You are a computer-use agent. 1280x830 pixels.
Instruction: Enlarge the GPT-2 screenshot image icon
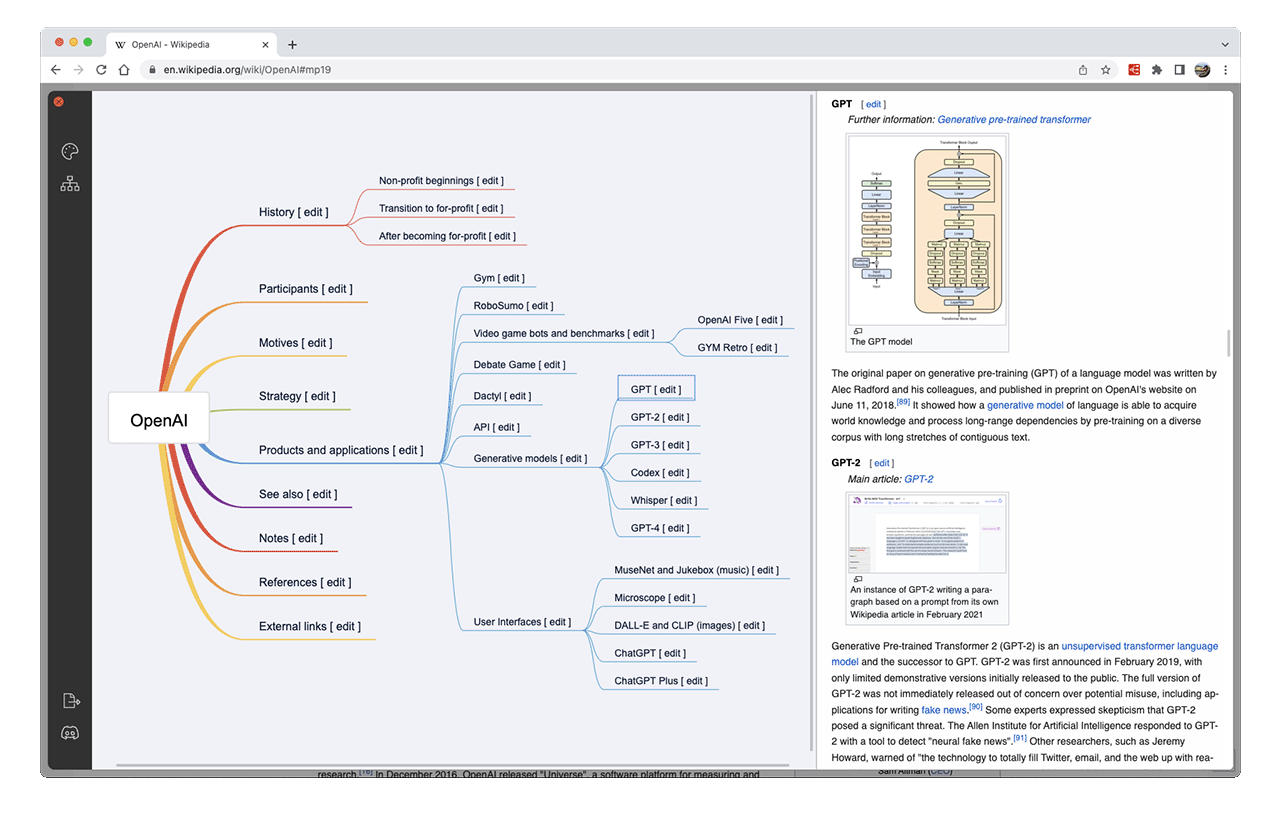858,579
